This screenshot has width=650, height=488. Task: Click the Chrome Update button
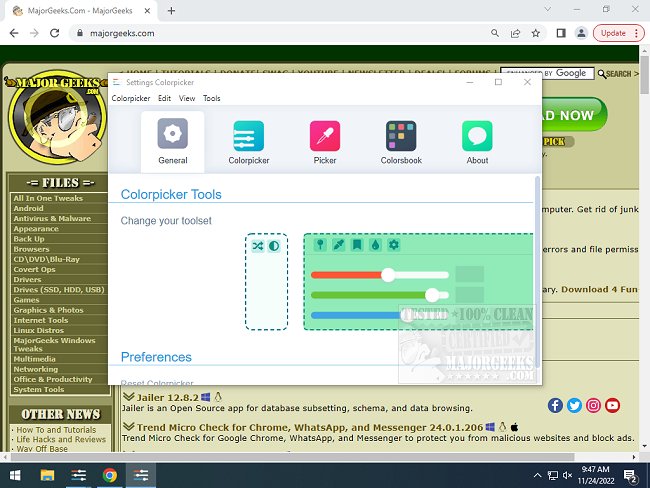click(x=610, y=33)
